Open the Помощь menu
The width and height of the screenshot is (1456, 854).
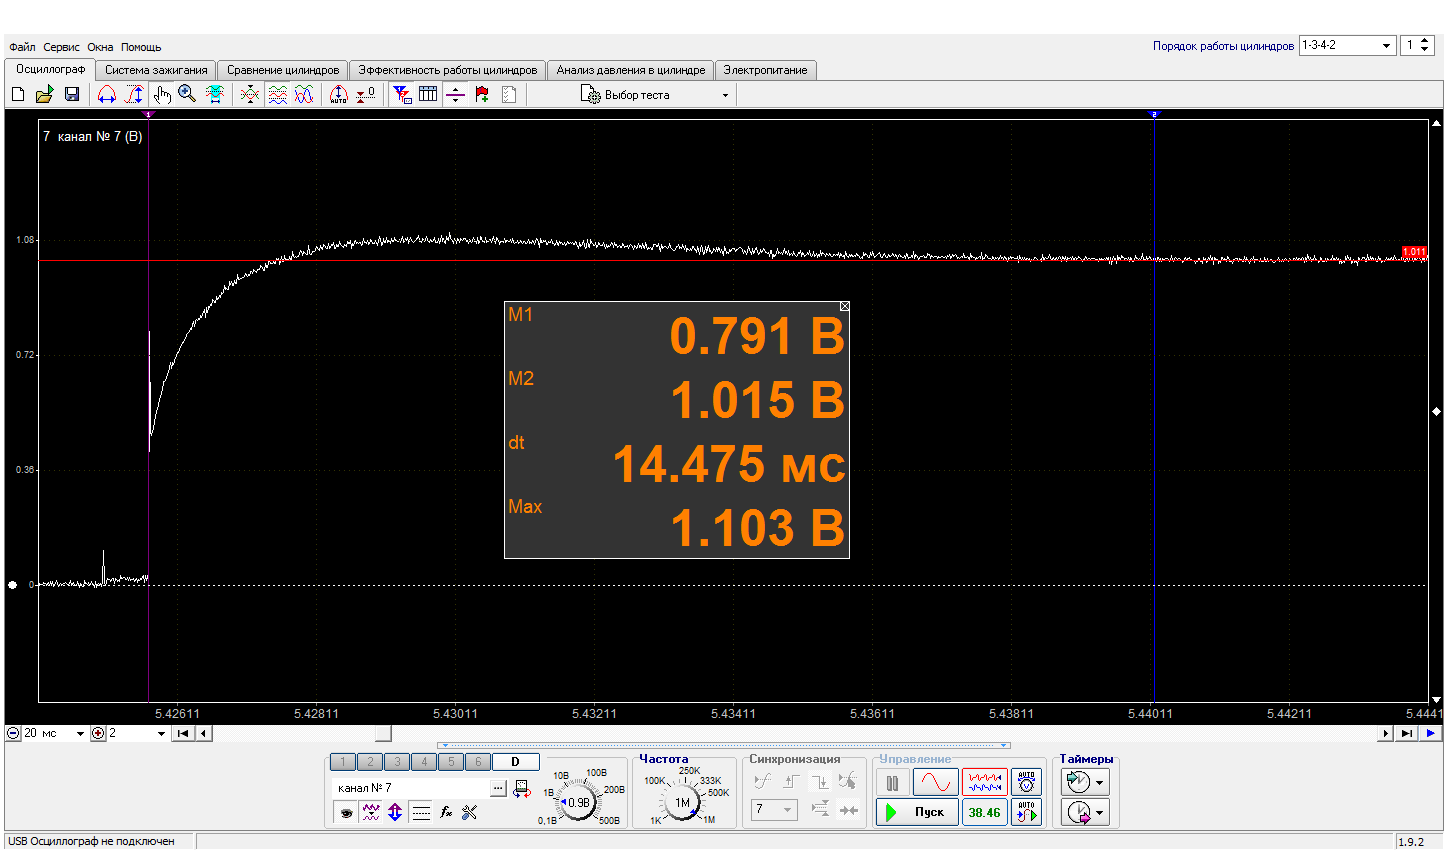click(141, 47)
